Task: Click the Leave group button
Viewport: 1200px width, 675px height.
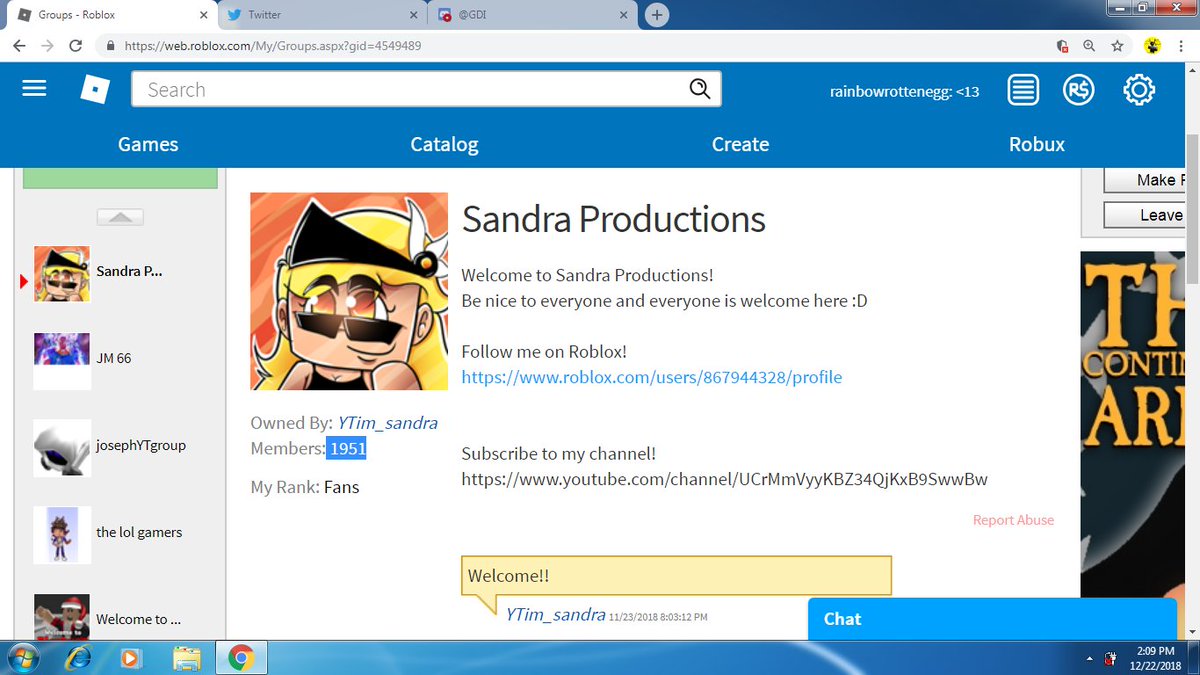Action: click(1144, 215)
